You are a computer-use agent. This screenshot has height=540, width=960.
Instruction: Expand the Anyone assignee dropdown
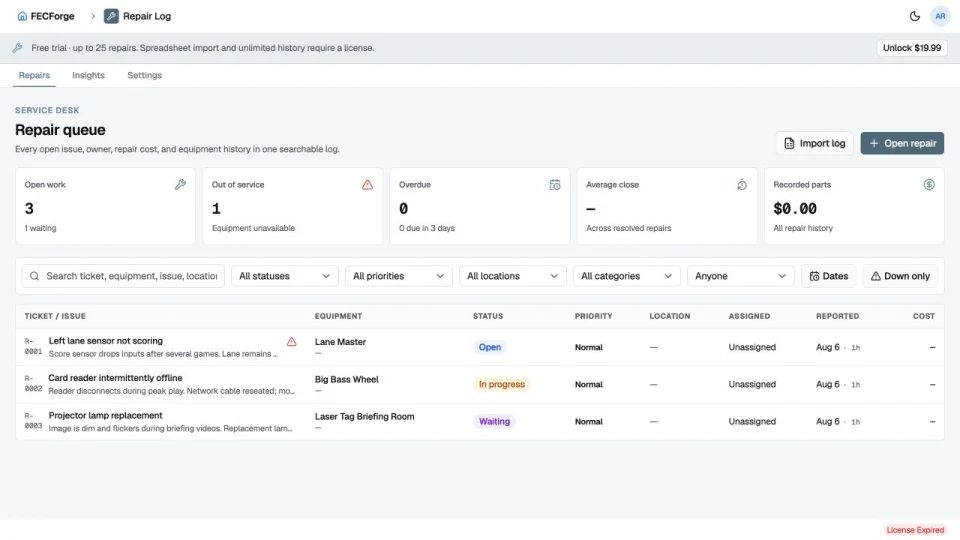click(740, 276)
